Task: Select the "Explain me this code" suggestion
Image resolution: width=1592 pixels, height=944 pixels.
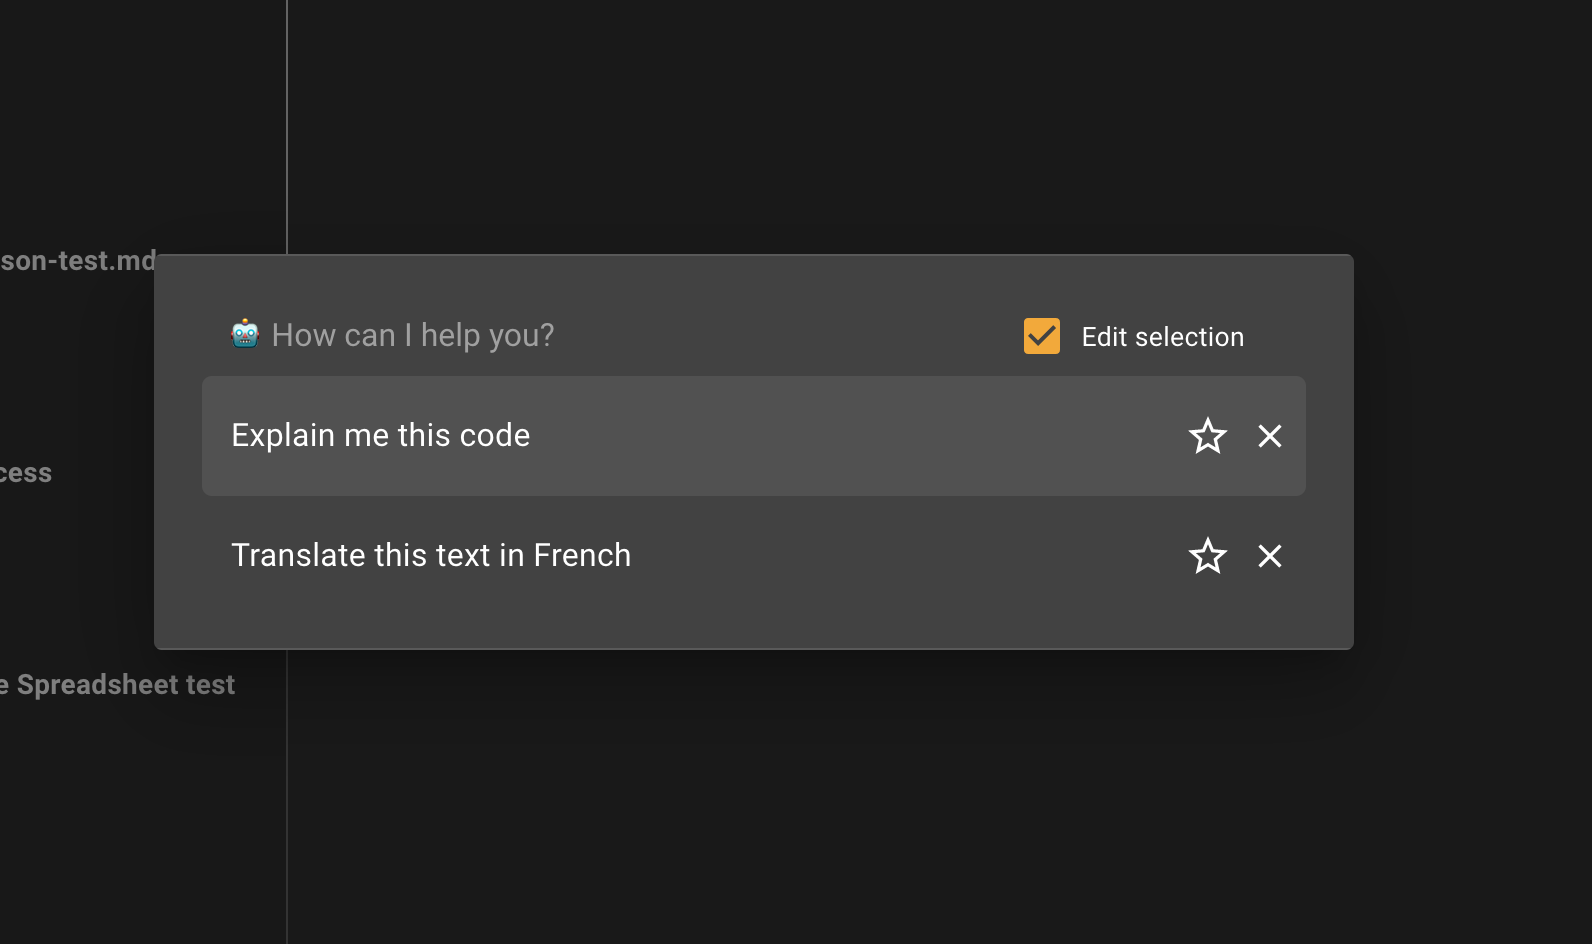Action: click(381, 435)
